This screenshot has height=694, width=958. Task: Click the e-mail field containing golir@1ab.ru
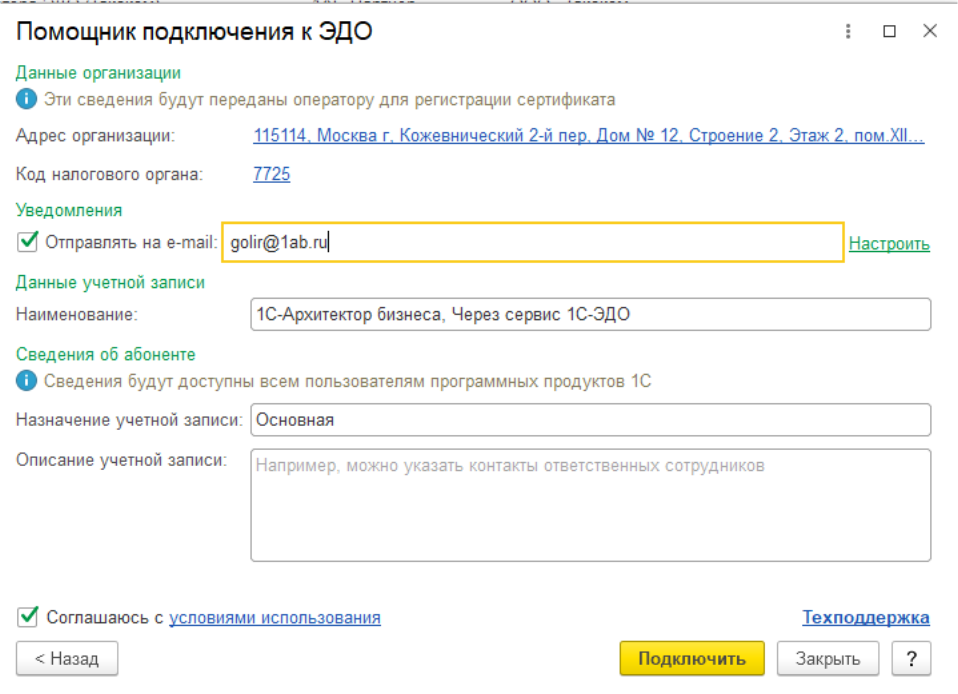[532, 242]
